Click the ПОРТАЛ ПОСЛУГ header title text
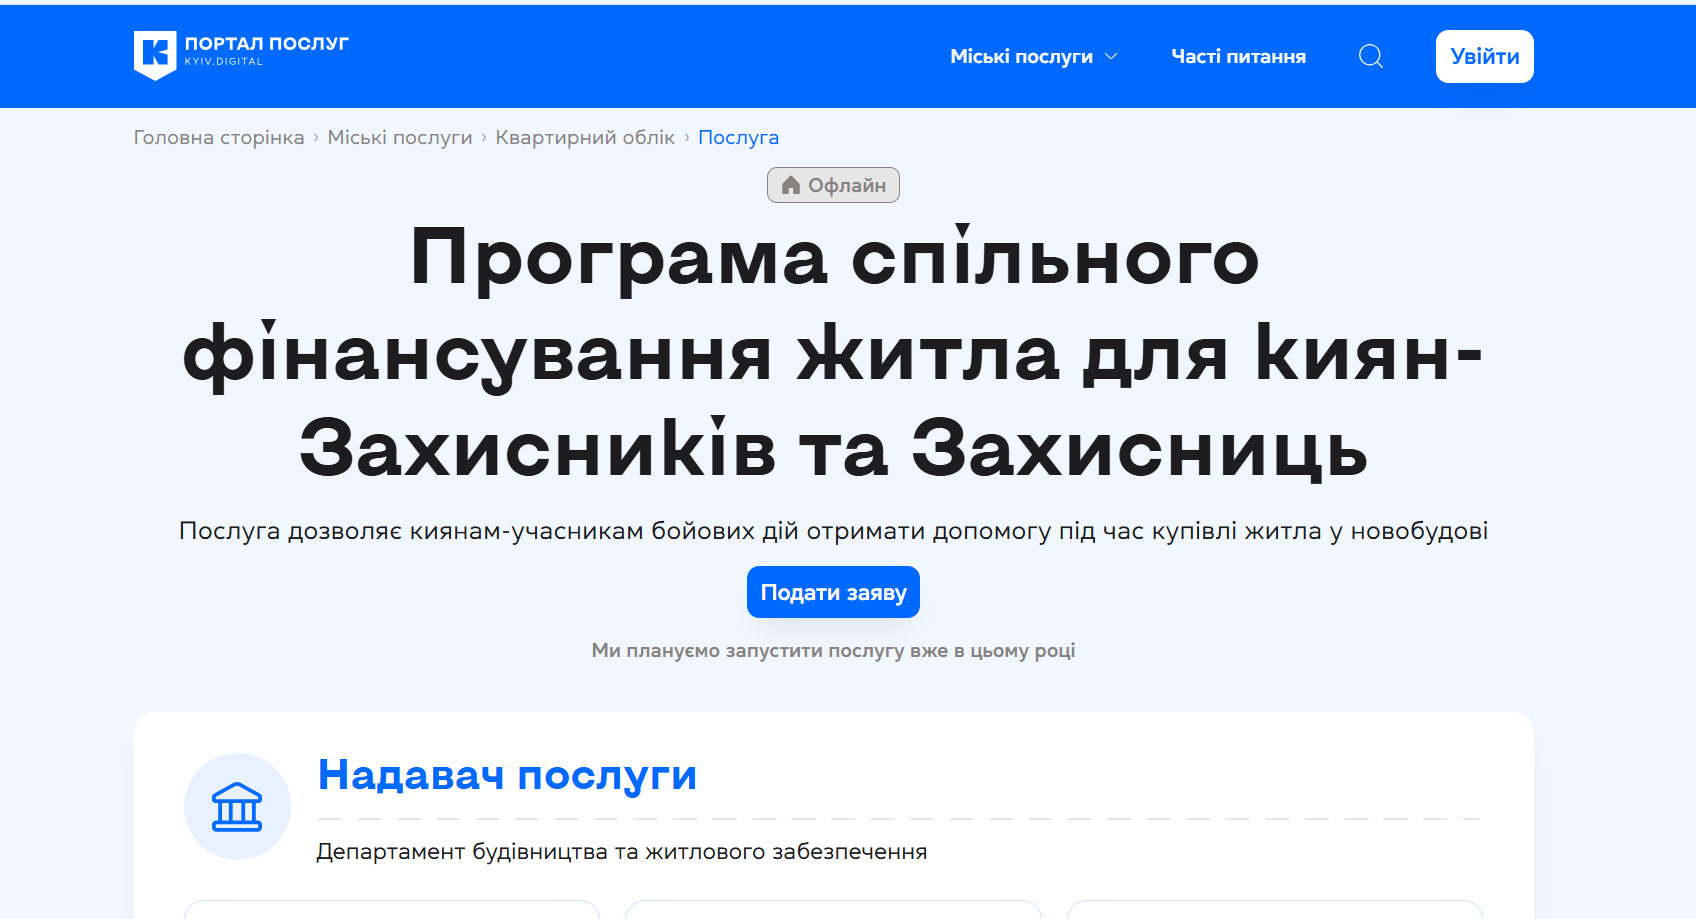The image size is (1696, 919). click(x=267, y=43)
